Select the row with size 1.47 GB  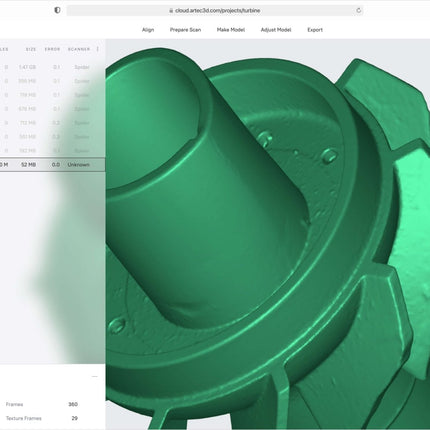tap(53, 67)
